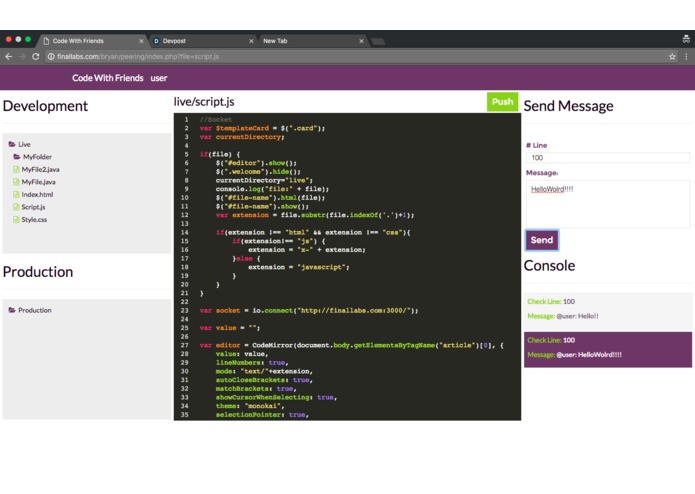Open the MyFile2.java file name
The height and width of the screenshot is (494, 695).
click(40, 169)
